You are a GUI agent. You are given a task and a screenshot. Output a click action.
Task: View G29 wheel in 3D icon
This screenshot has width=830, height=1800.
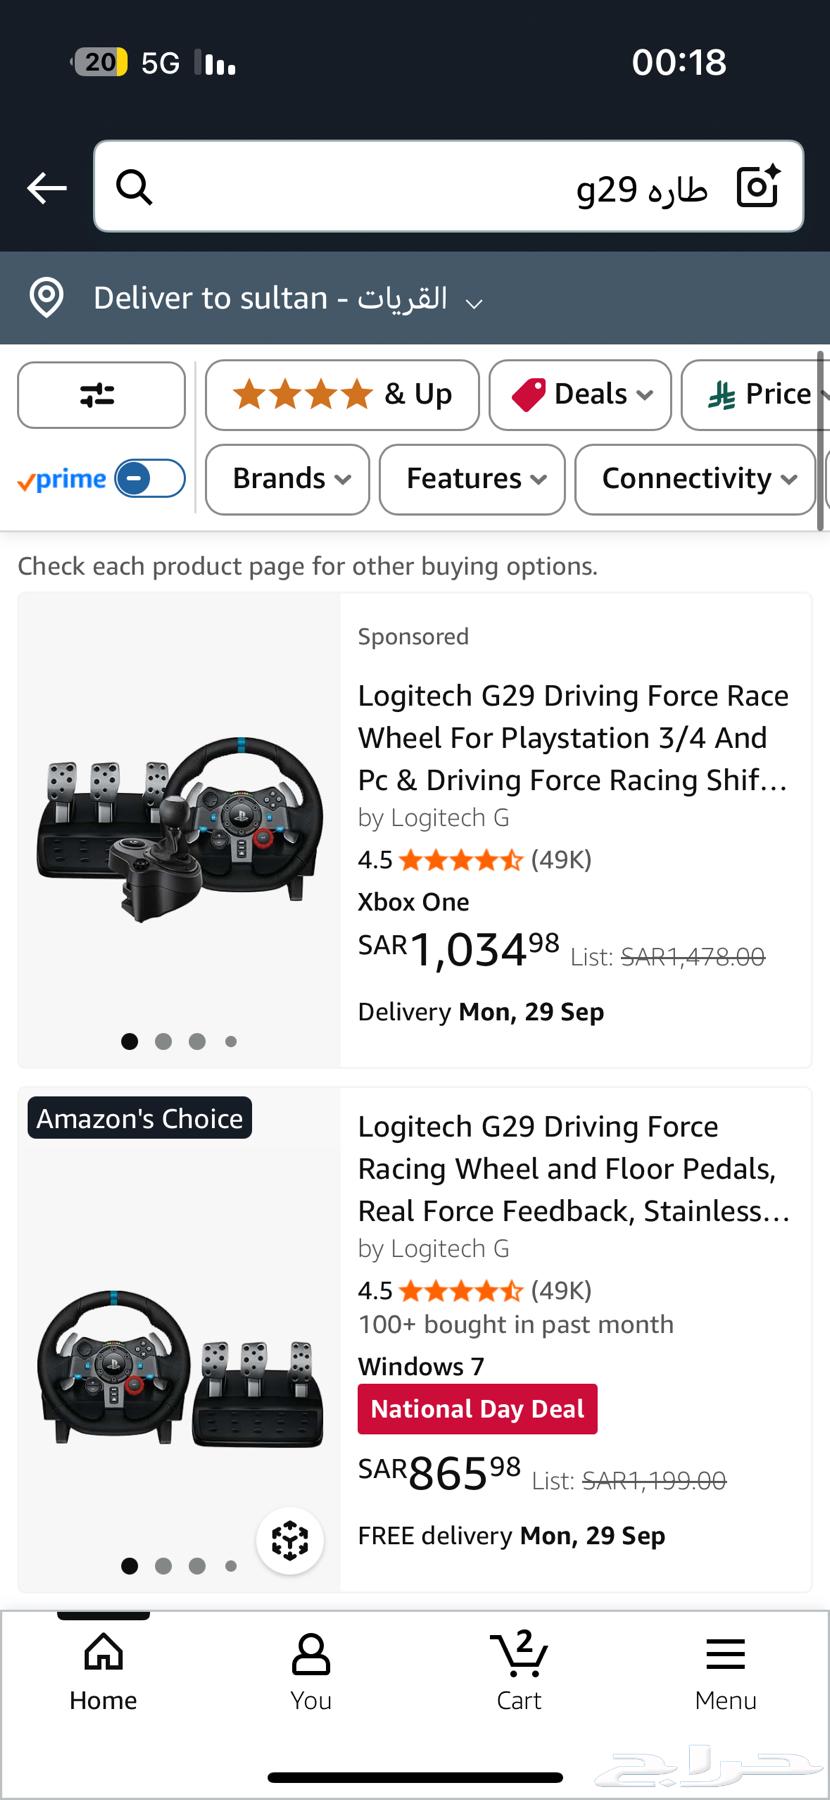(x=290, y=1540)
